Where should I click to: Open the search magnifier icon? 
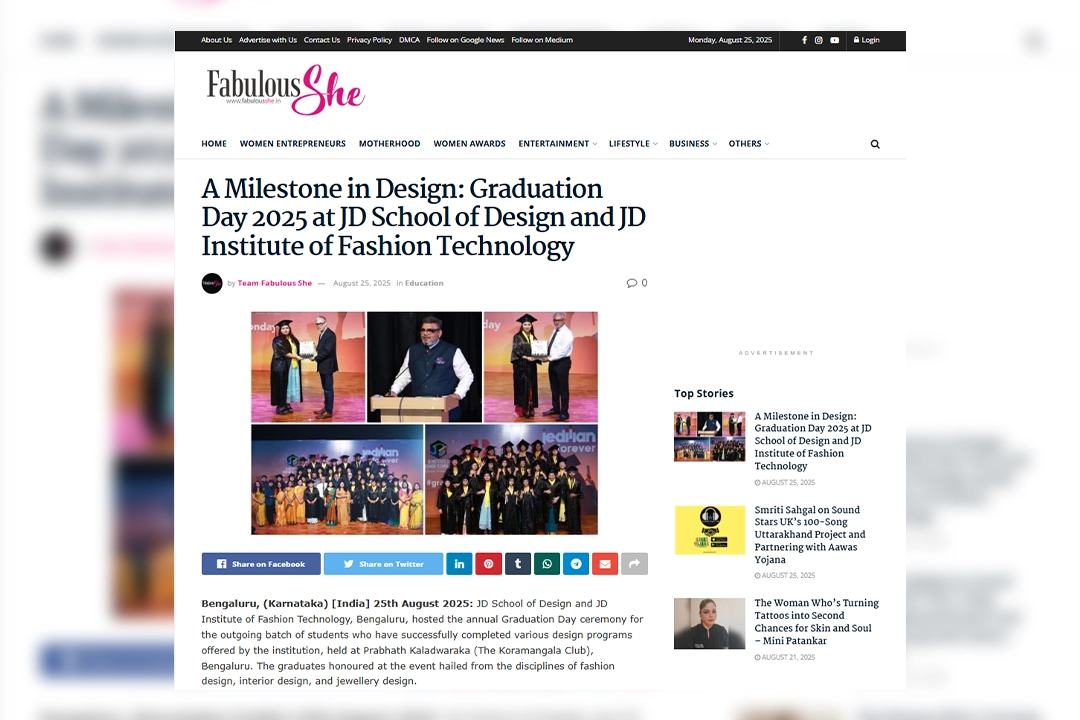coord(875,144)
